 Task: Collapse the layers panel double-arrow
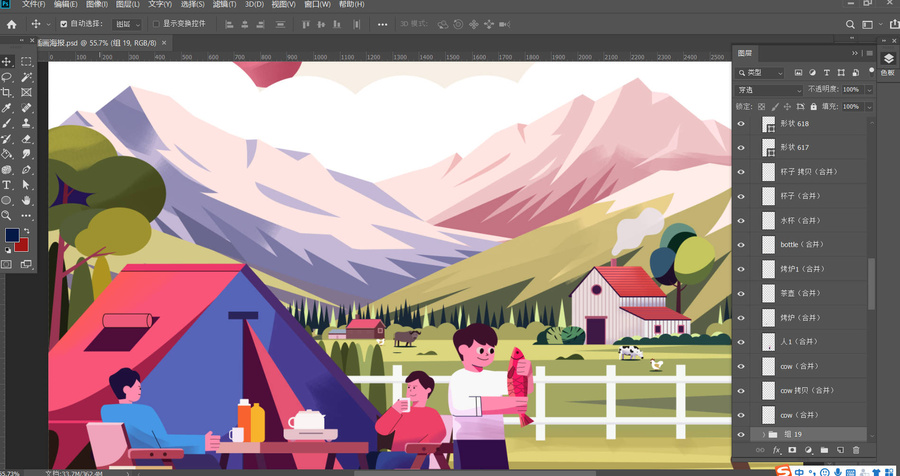(855, 53)
